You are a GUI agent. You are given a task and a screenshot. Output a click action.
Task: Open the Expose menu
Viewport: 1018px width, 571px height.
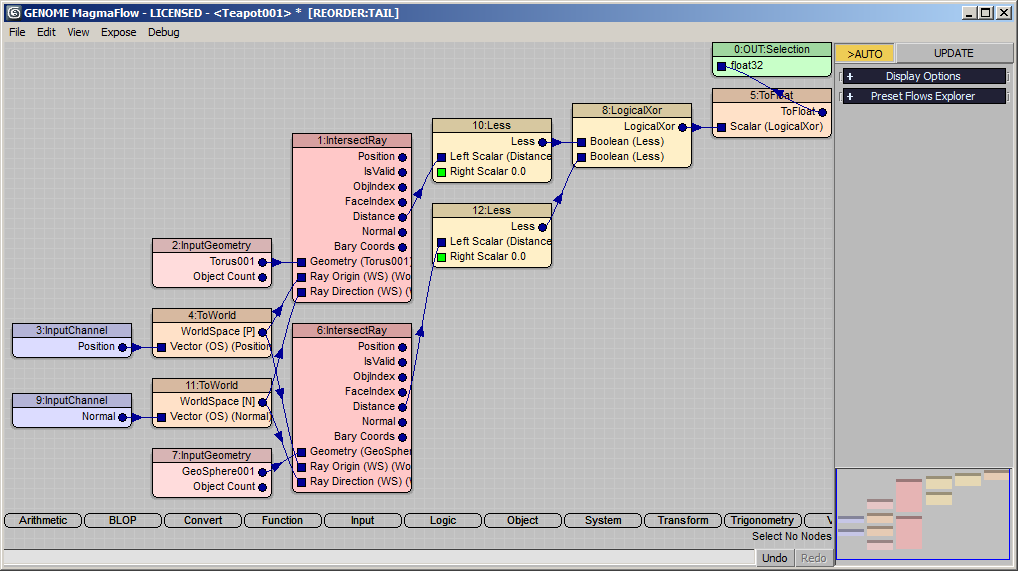point(119,32)
